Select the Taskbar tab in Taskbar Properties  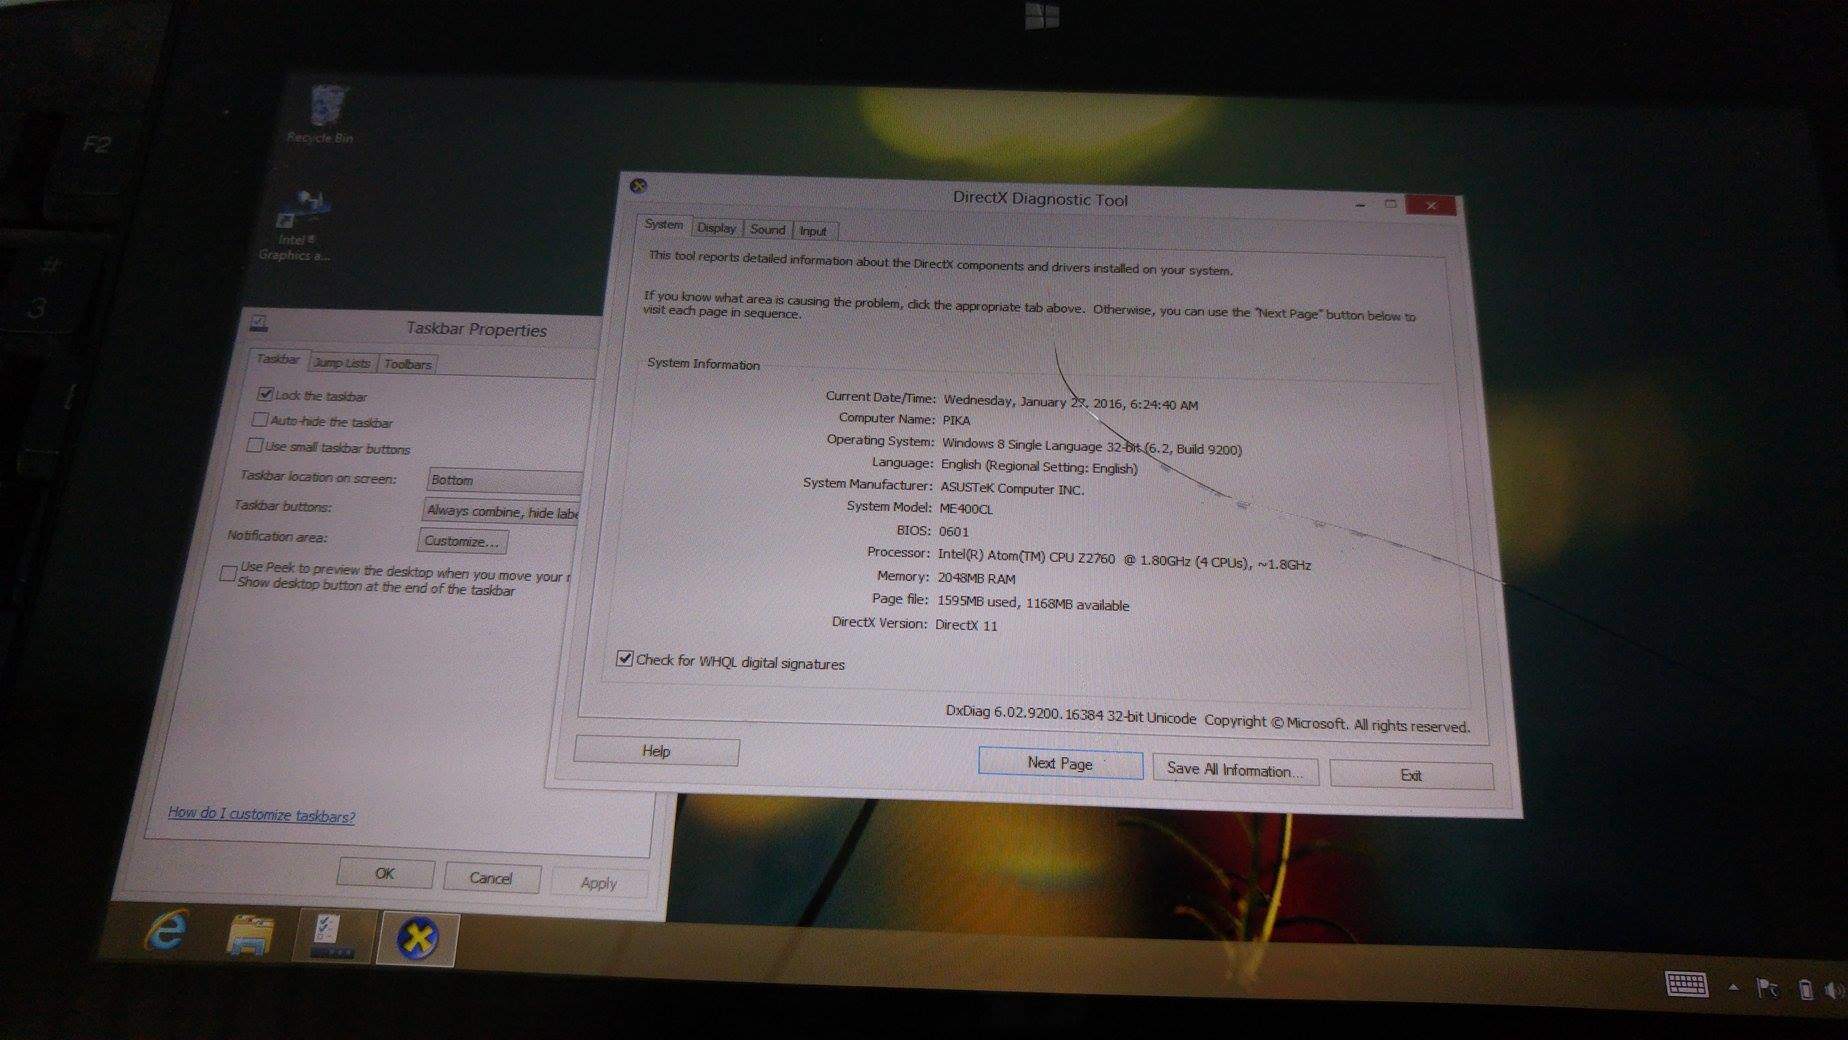pos(277,359)
